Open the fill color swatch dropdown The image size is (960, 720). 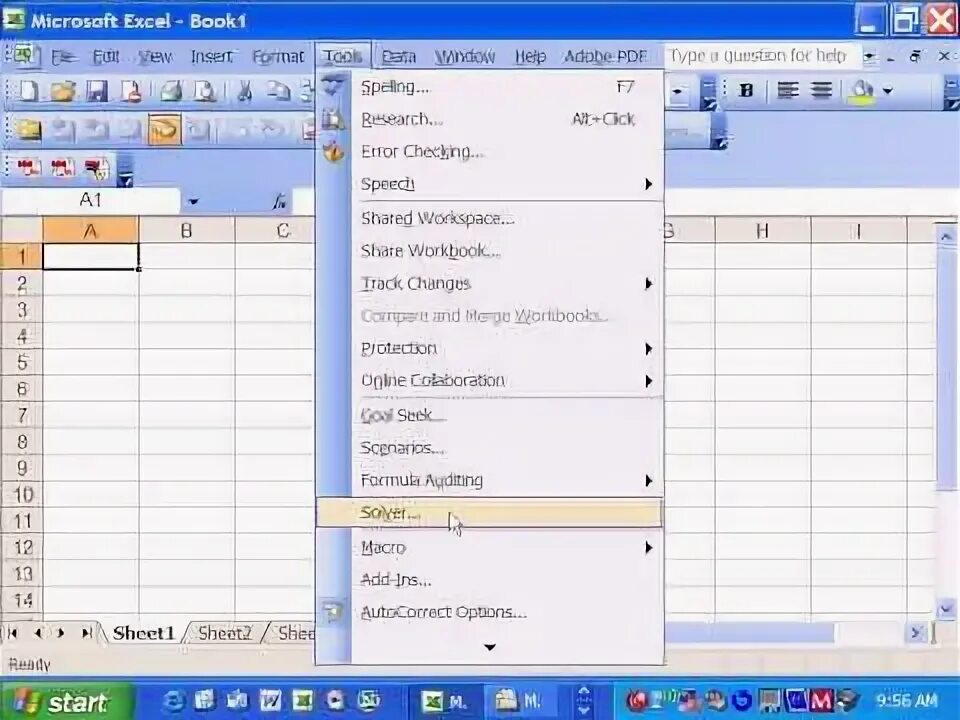pos(887,92)
